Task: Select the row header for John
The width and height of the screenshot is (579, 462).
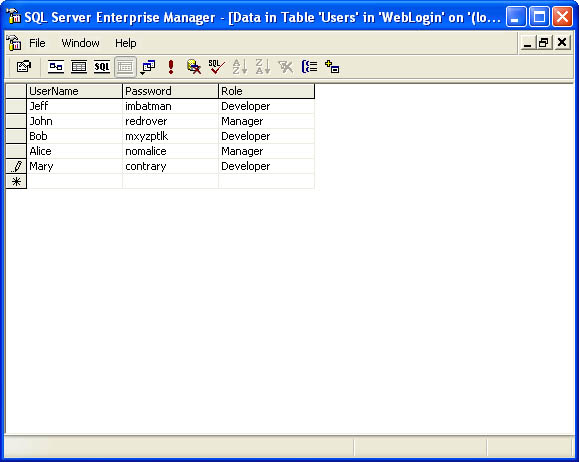Action: pyautogui.click(x=16, y=122)
